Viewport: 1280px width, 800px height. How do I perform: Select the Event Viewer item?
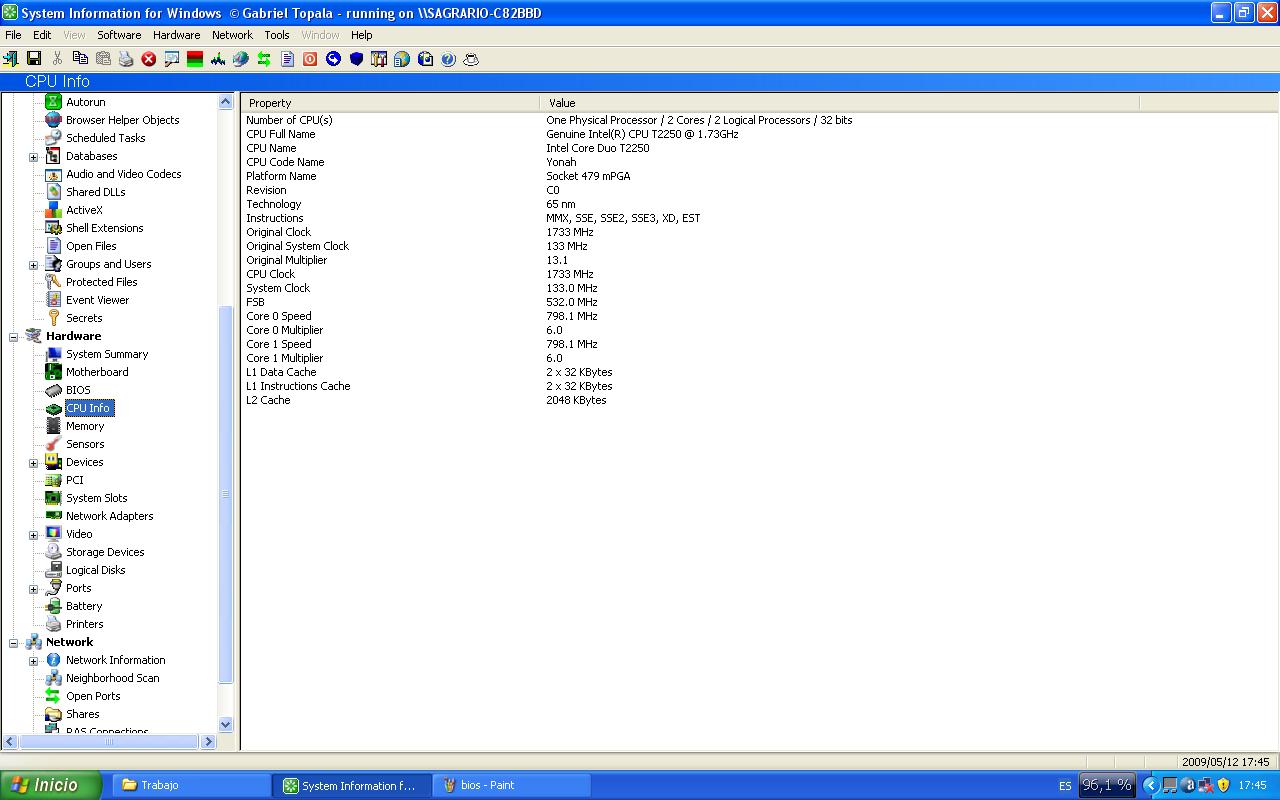[x=98, y=300]
